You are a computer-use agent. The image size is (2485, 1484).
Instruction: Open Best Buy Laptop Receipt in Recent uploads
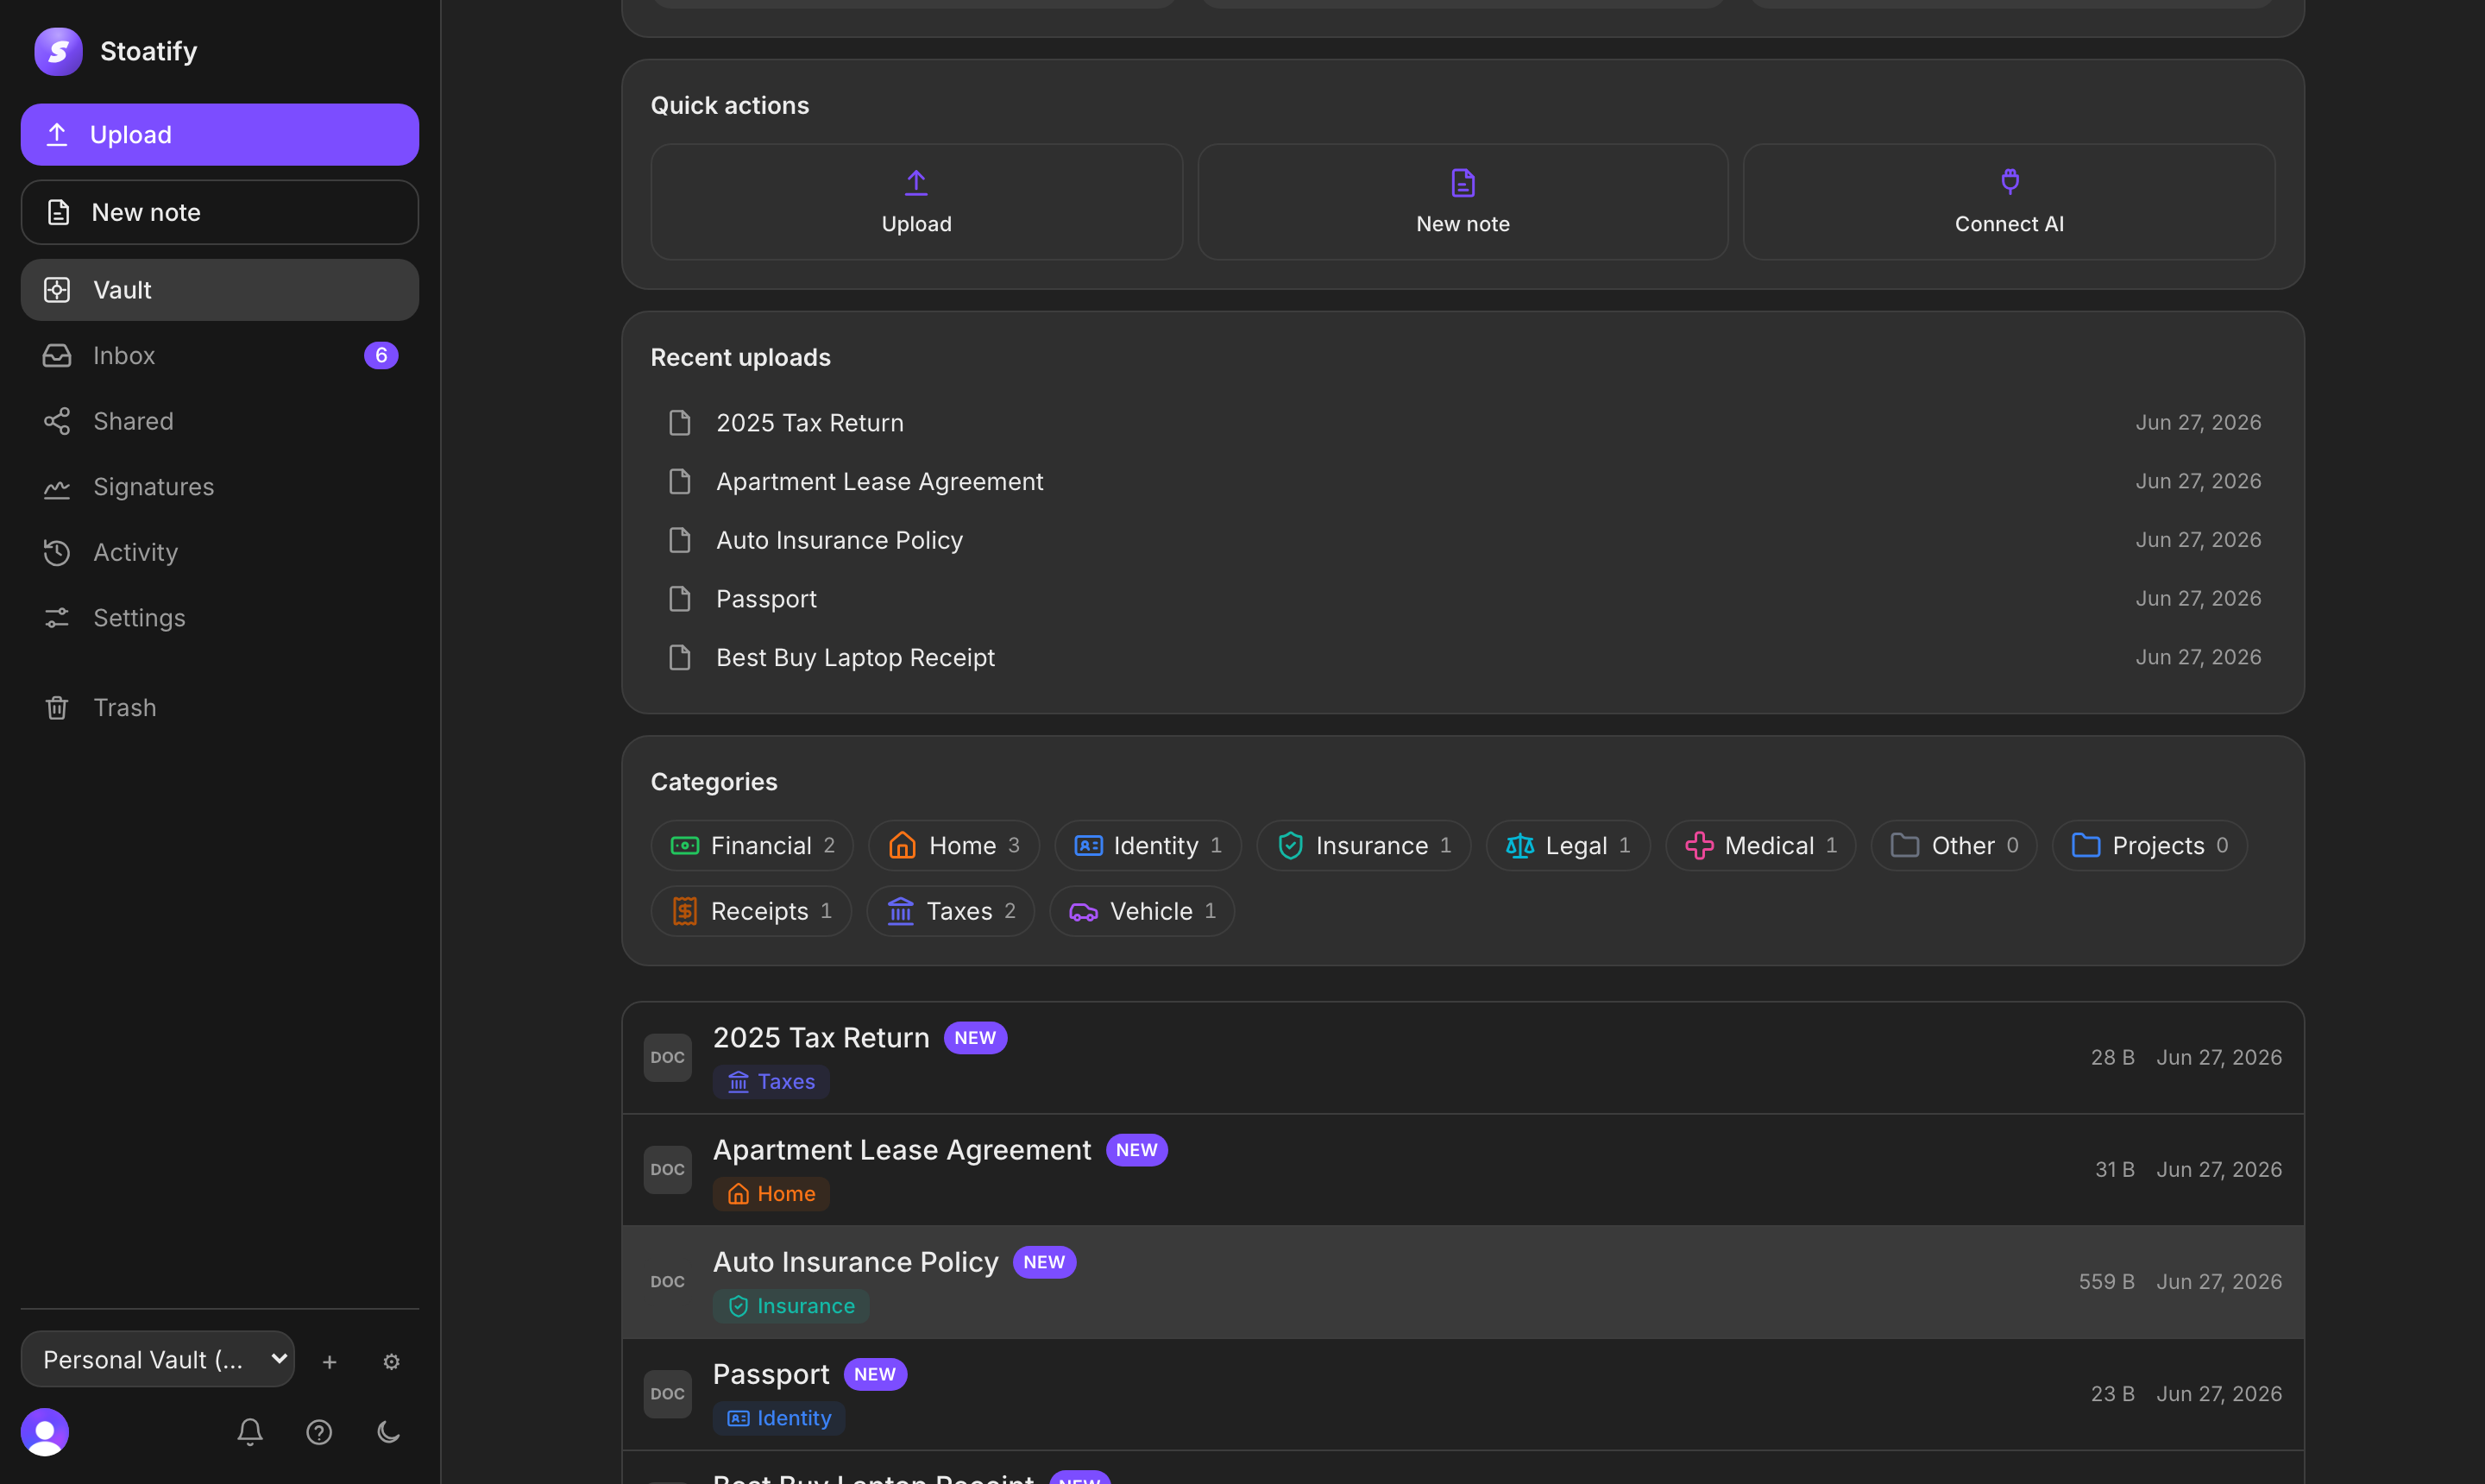[1463, 657]
